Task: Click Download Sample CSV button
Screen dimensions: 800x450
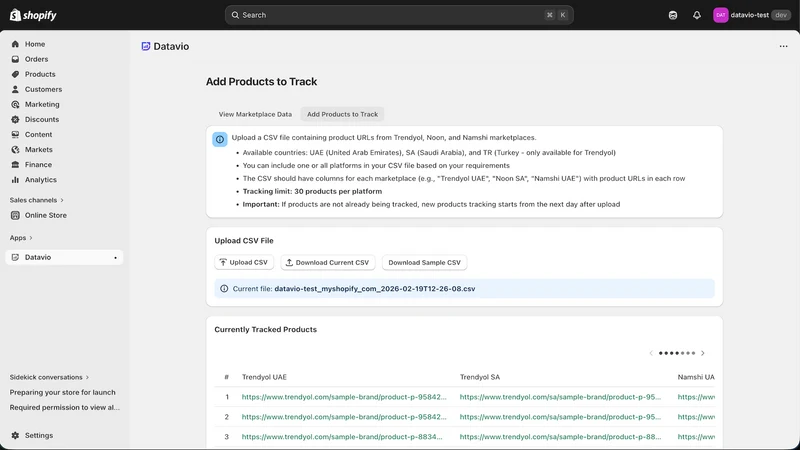Action: [424, 262]
